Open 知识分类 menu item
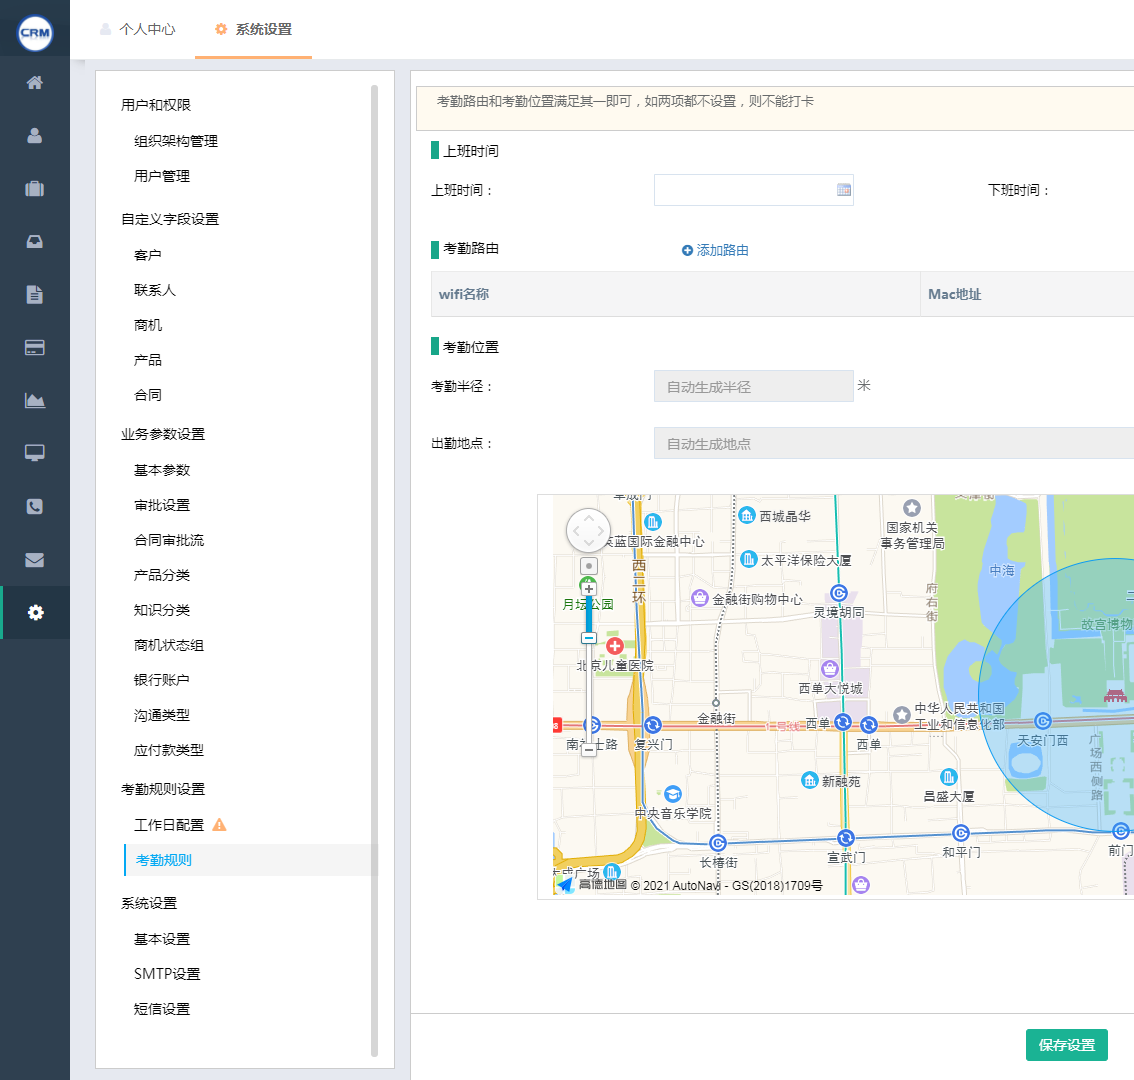The height and width of the screenshot is (1080, 1134). tap(162, 610)
